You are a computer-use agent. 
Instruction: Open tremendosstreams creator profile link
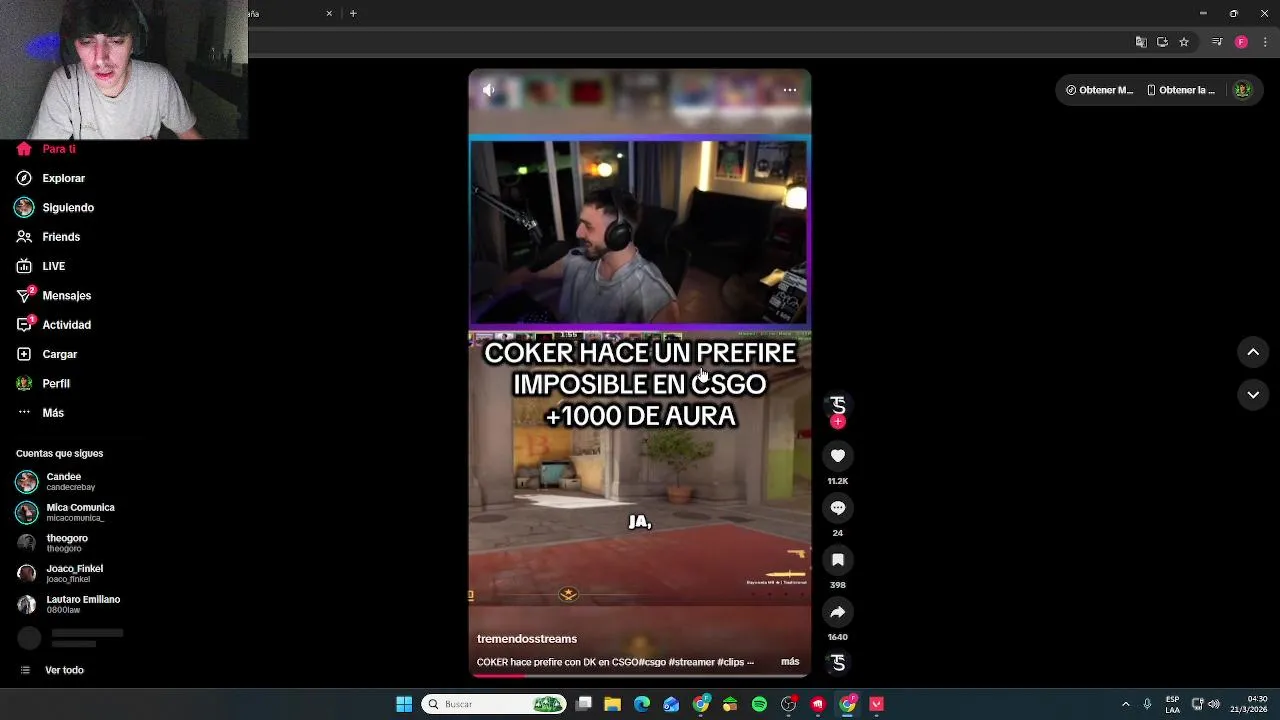coord(527,639)
